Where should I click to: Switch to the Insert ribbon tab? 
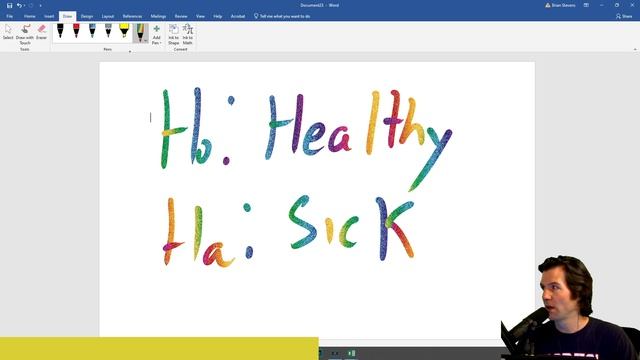[49, 16]
